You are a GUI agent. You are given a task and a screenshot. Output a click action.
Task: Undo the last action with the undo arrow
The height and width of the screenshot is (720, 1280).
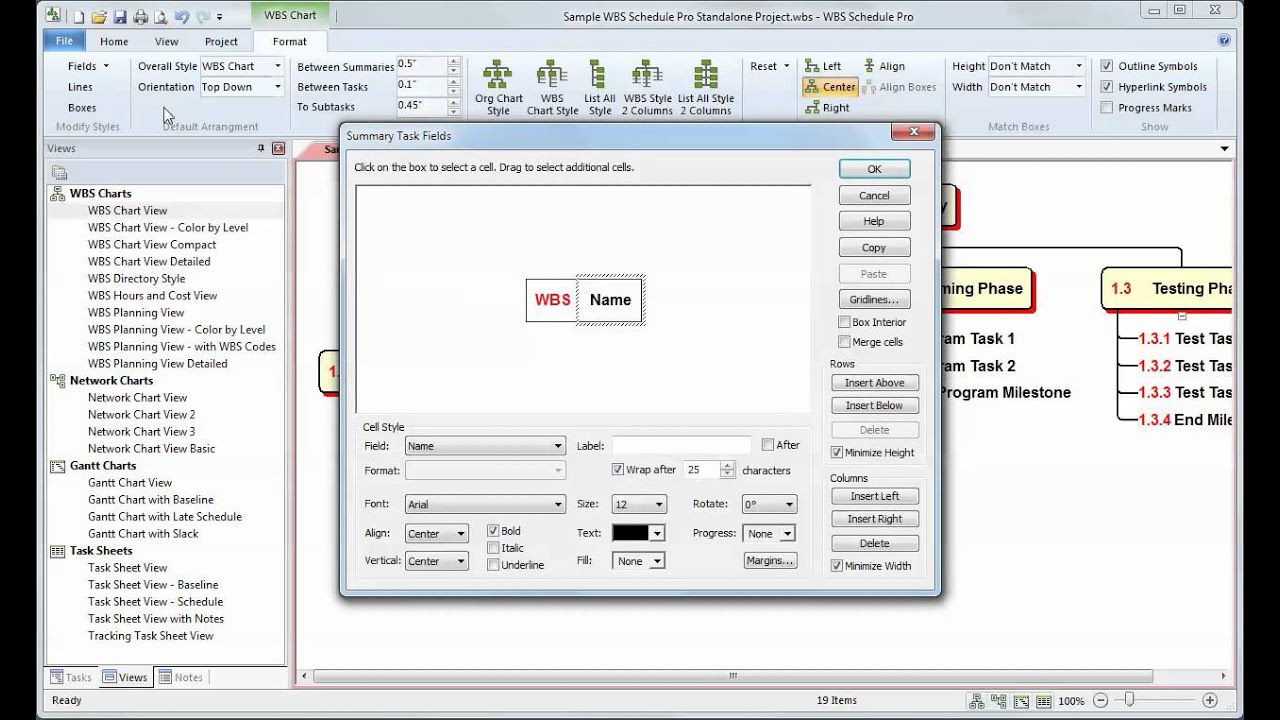[x=181, y=17]
